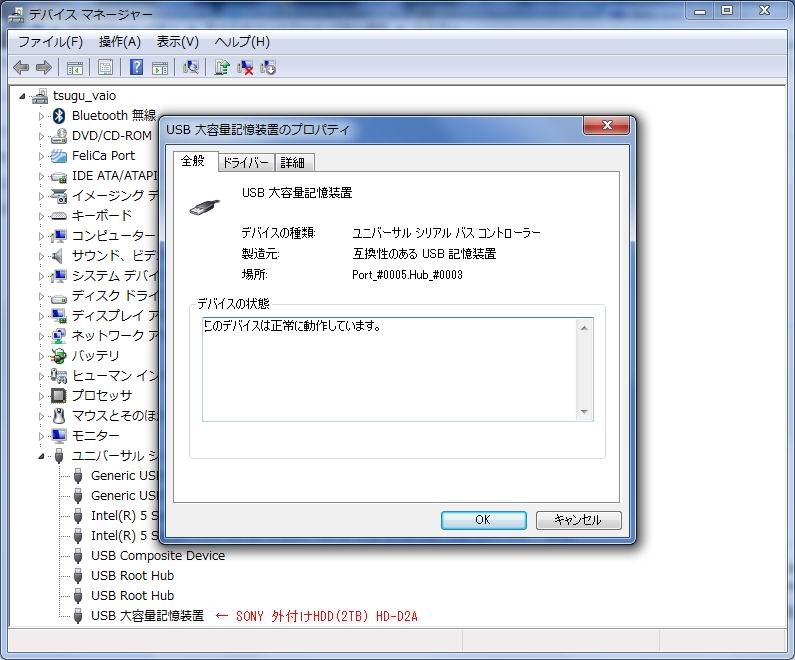
Task: Select the first USB Root Hub
Action: 132,575
